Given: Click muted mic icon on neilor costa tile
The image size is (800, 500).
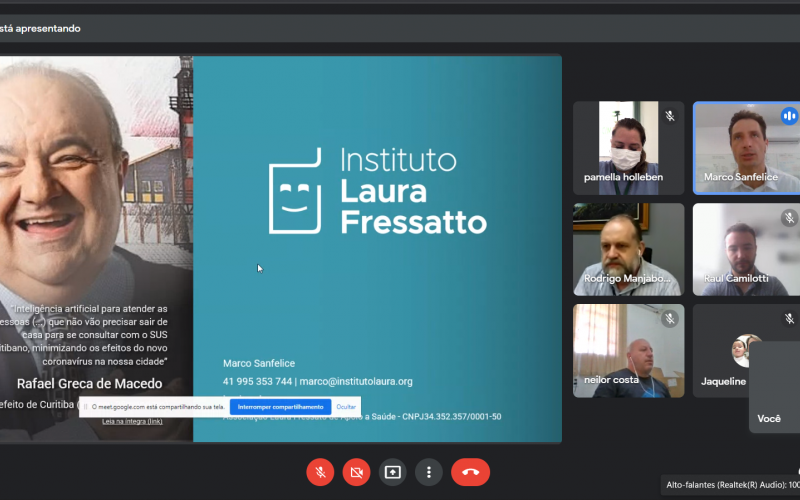Looking at the screenshot, I should click(x=670, y=319).
